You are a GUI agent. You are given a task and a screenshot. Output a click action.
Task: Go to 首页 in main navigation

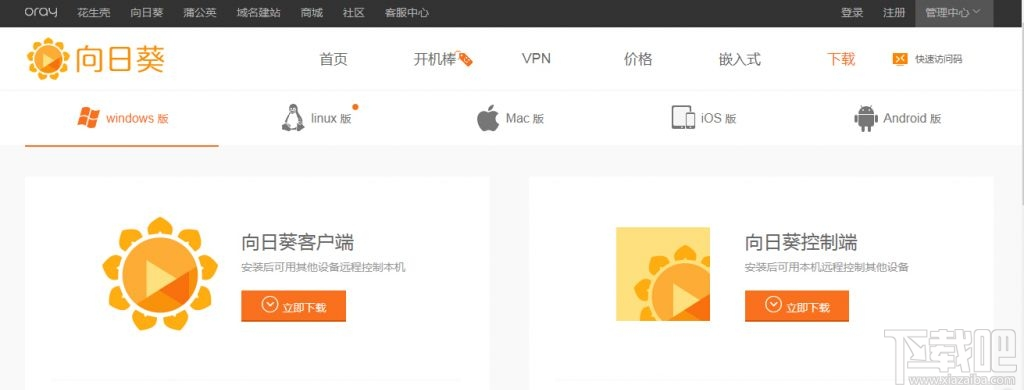(x=333, y=59)
